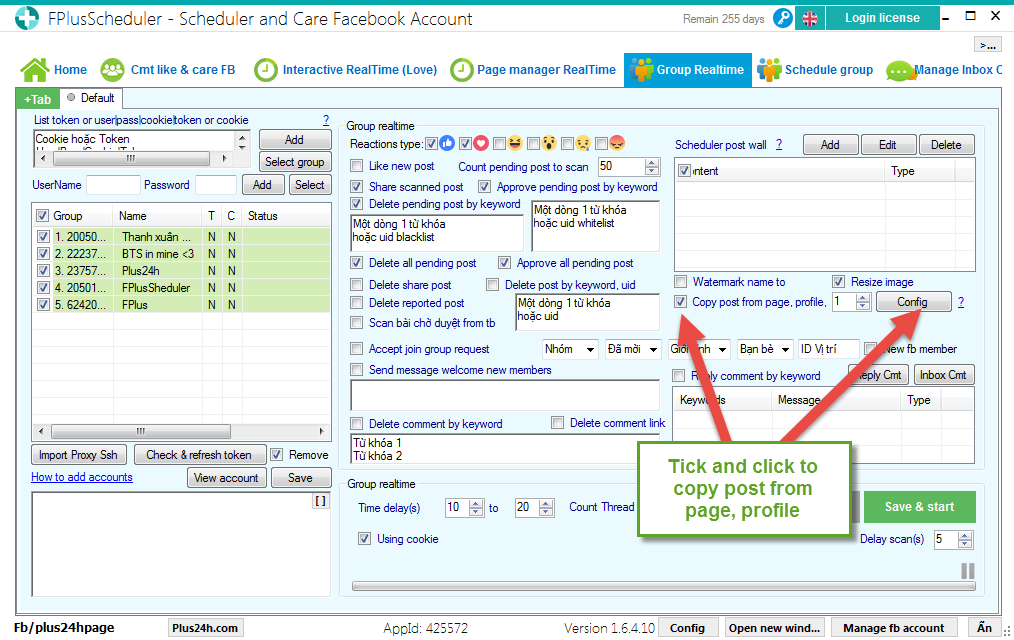The height and width of the screenshot is (640, 1014).
Task: Open Interactive RealTime (Love) clock icon
Action: tap(265, 70)
